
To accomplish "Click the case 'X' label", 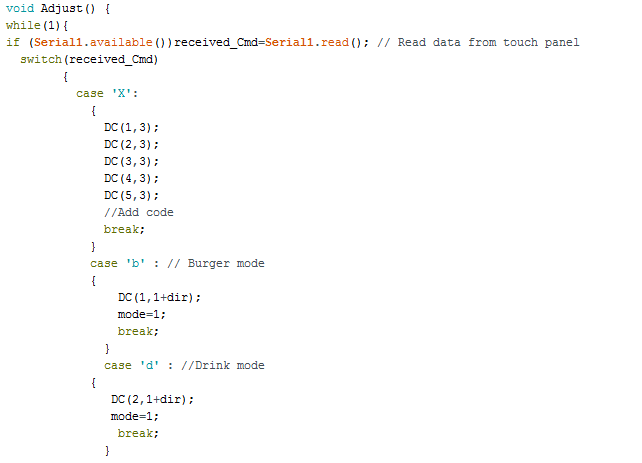I will 107,94.
